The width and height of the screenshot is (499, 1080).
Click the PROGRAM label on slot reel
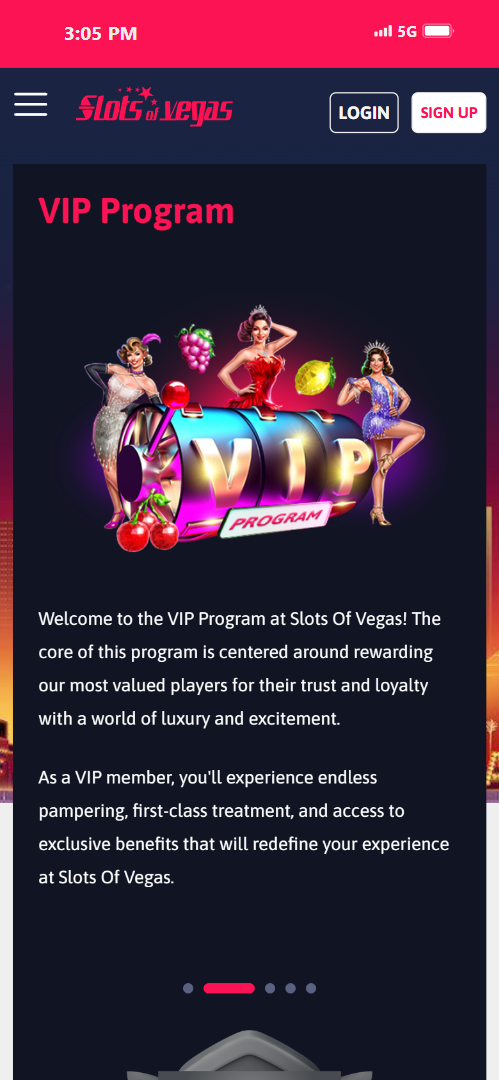(x=276, y=519)
